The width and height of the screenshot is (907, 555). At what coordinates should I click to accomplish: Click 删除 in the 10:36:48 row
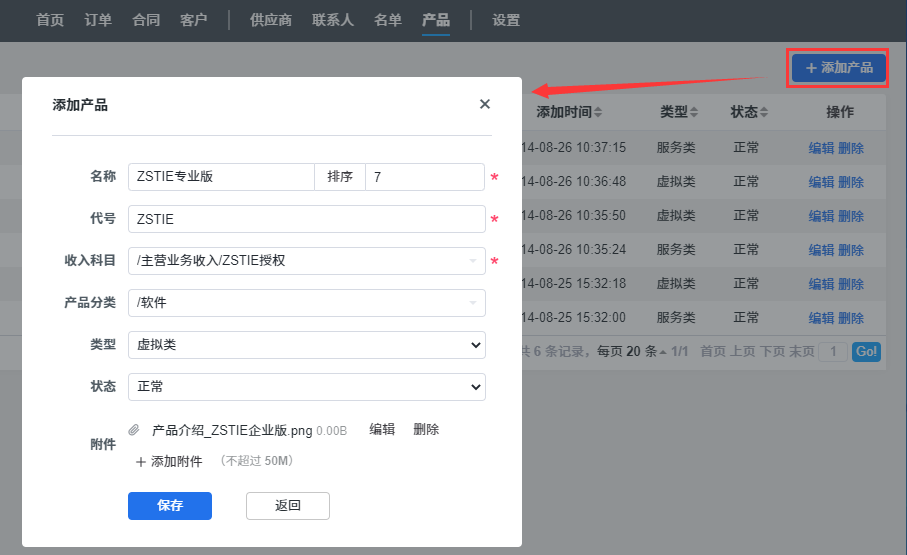coord(851,182)
